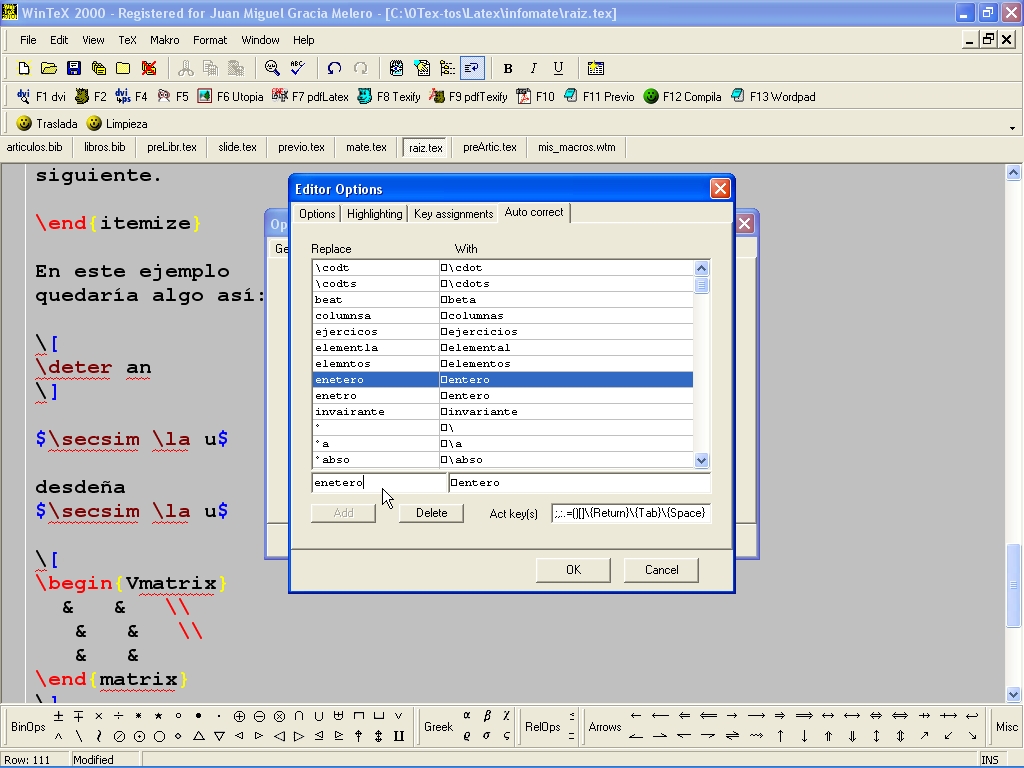Viewport: 1024px width, 768px height.
Task: Click OK in Editor Options
Action: point(573,569)
